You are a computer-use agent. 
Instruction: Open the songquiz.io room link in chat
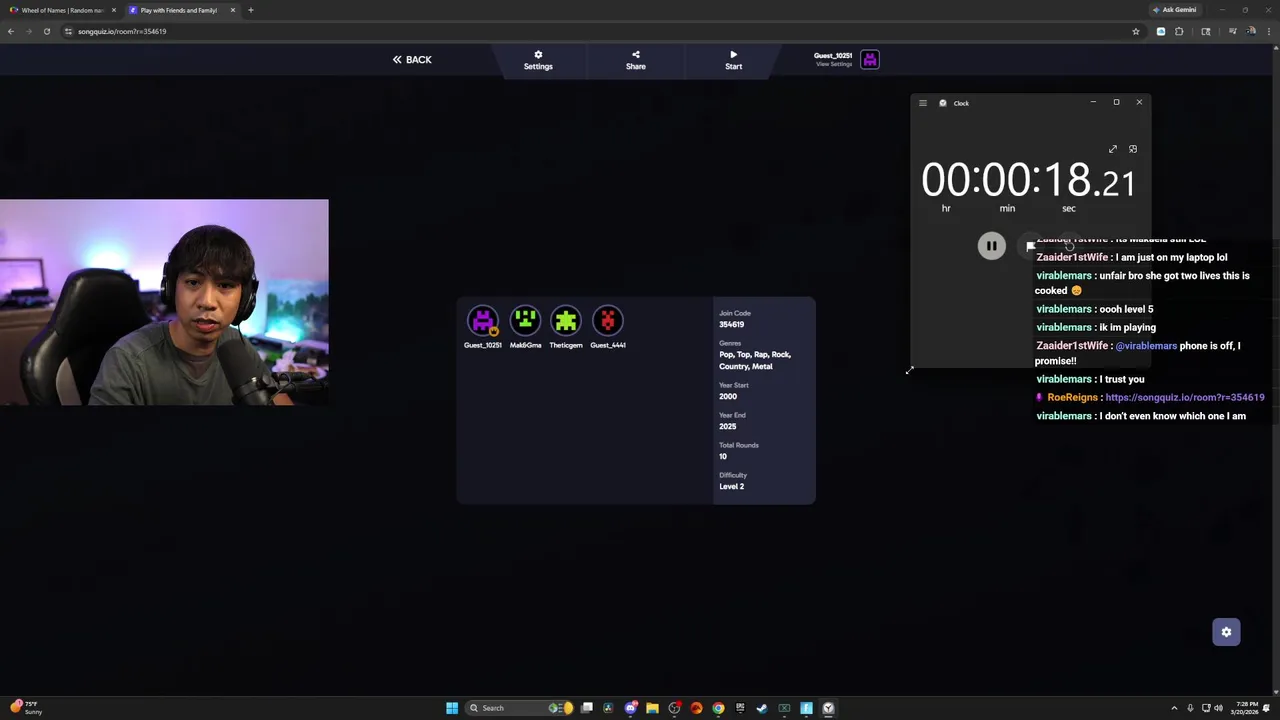tap(1185, 397)
